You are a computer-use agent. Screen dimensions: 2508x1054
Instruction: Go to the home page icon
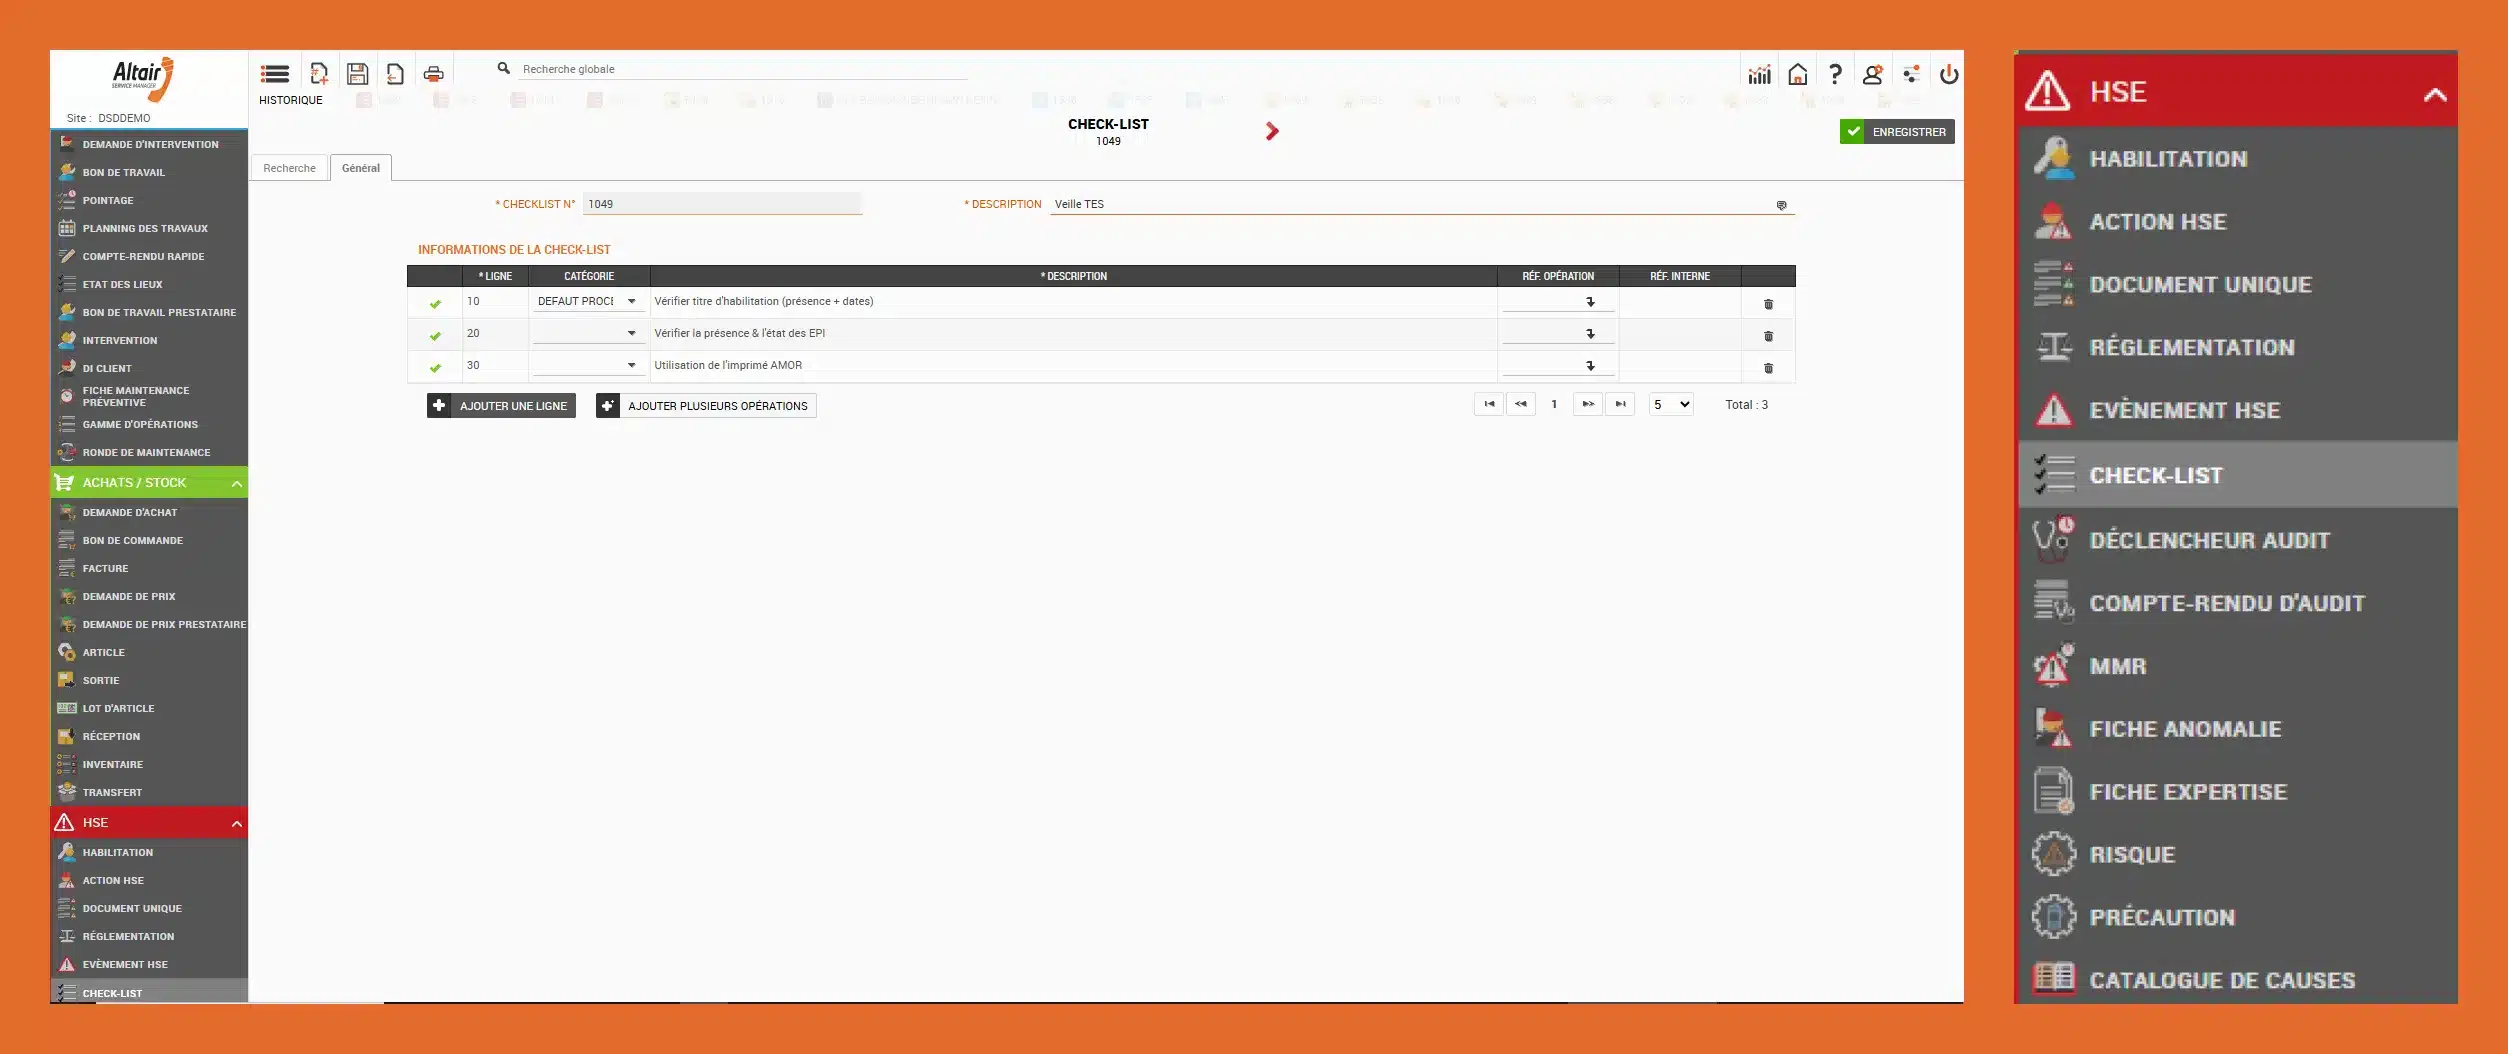(x=1797, y=74)
